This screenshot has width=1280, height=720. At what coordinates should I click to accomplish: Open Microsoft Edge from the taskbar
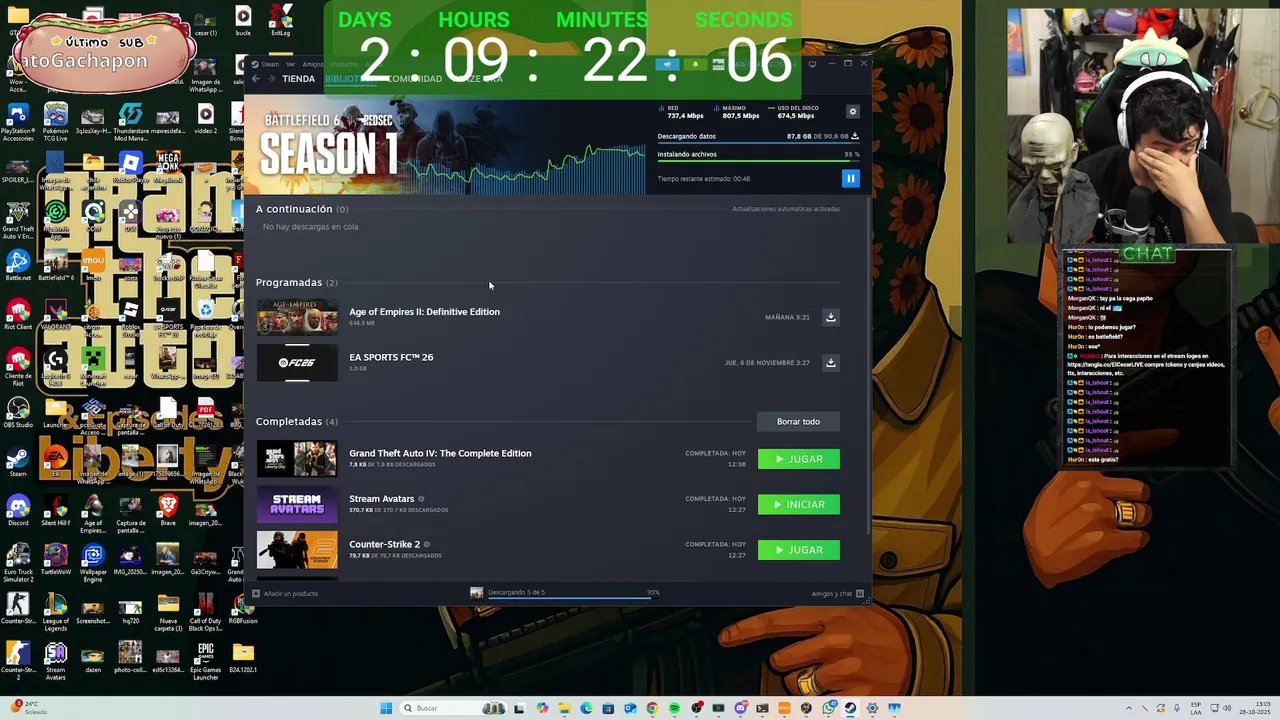coord(586,708)
